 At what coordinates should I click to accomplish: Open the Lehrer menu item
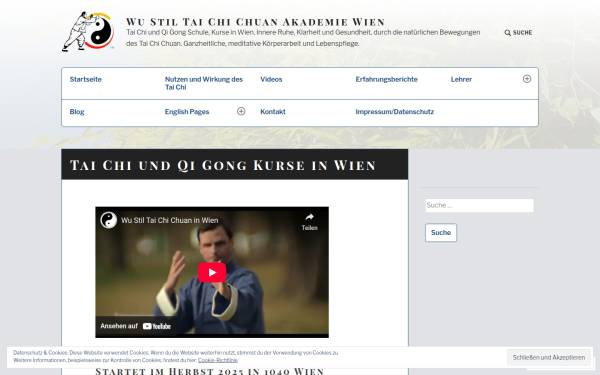point(461,80)
